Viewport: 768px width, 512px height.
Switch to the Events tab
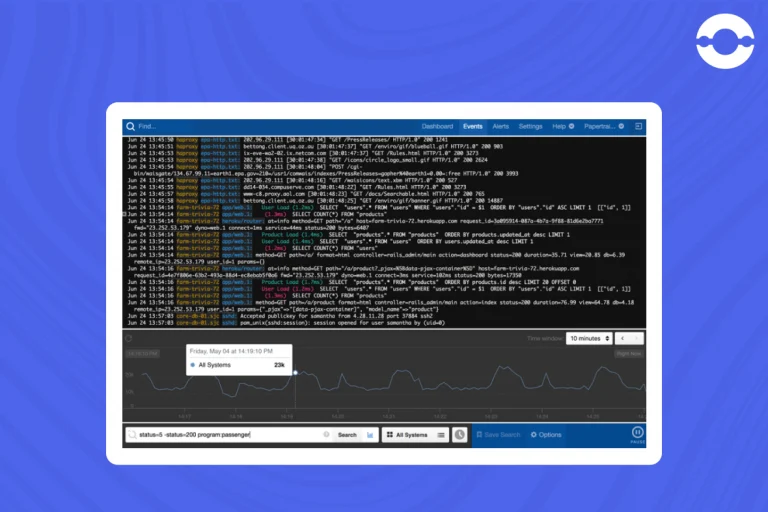473,126
